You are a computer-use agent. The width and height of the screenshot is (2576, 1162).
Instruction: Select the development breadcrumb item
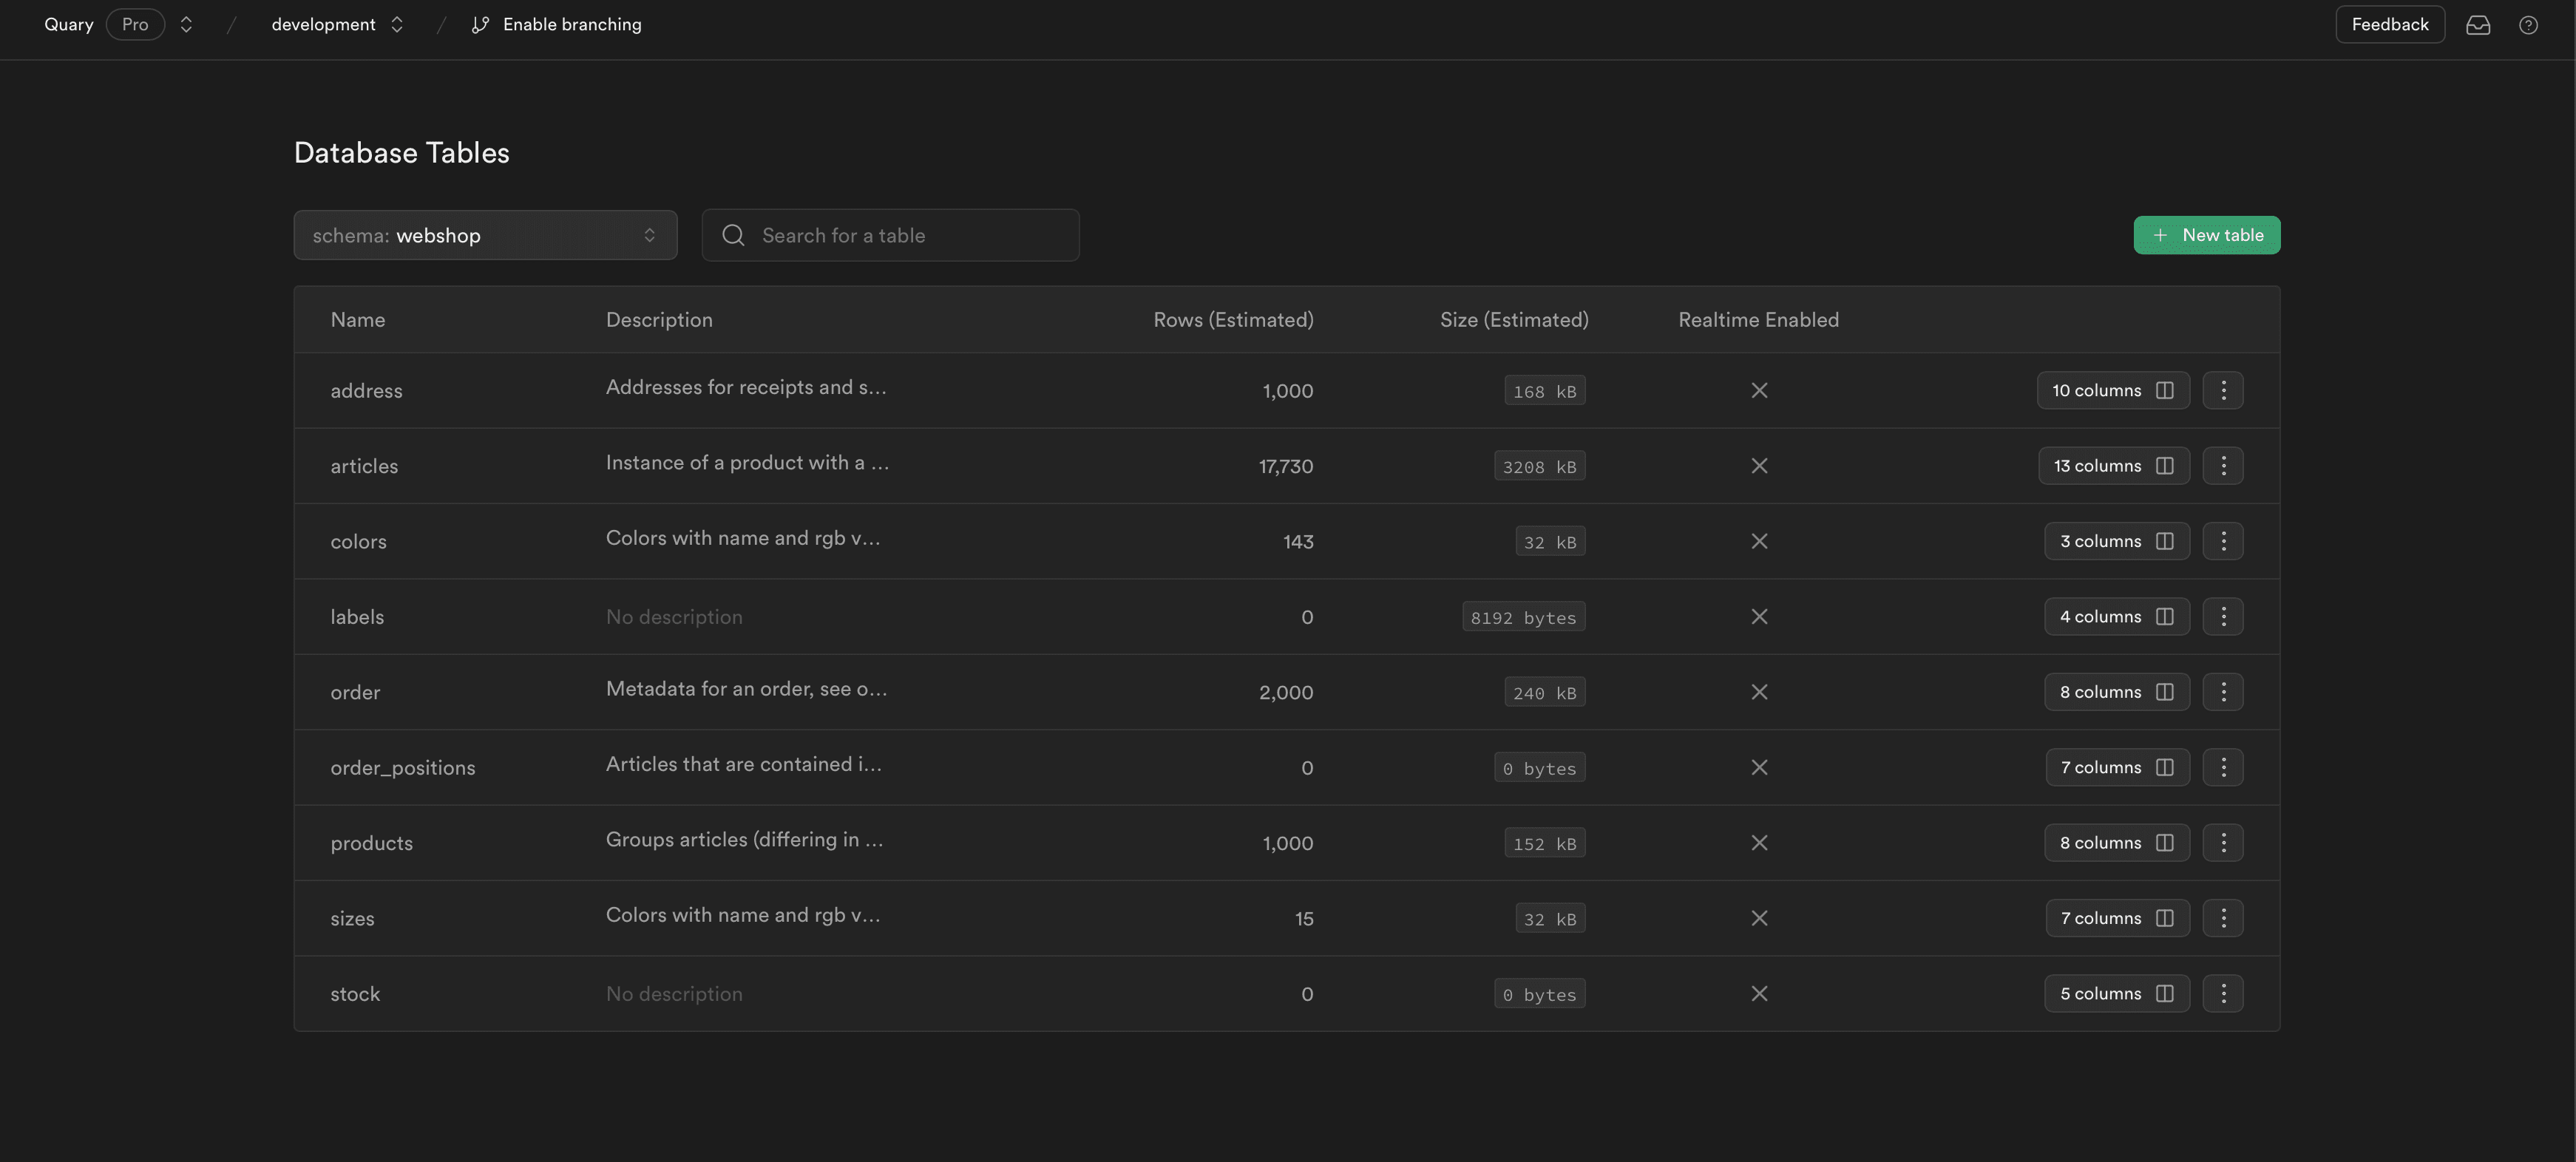(x=322, y=24)
